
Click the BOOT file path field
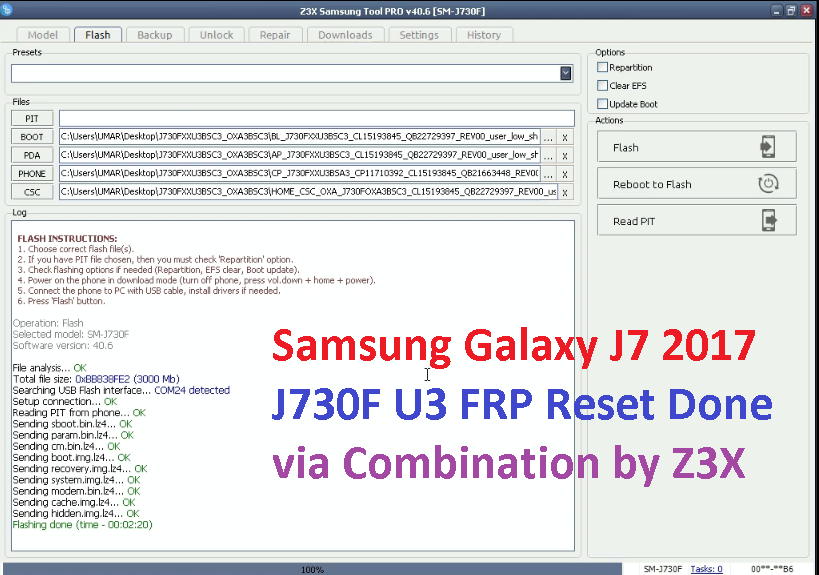pos(299,136)
